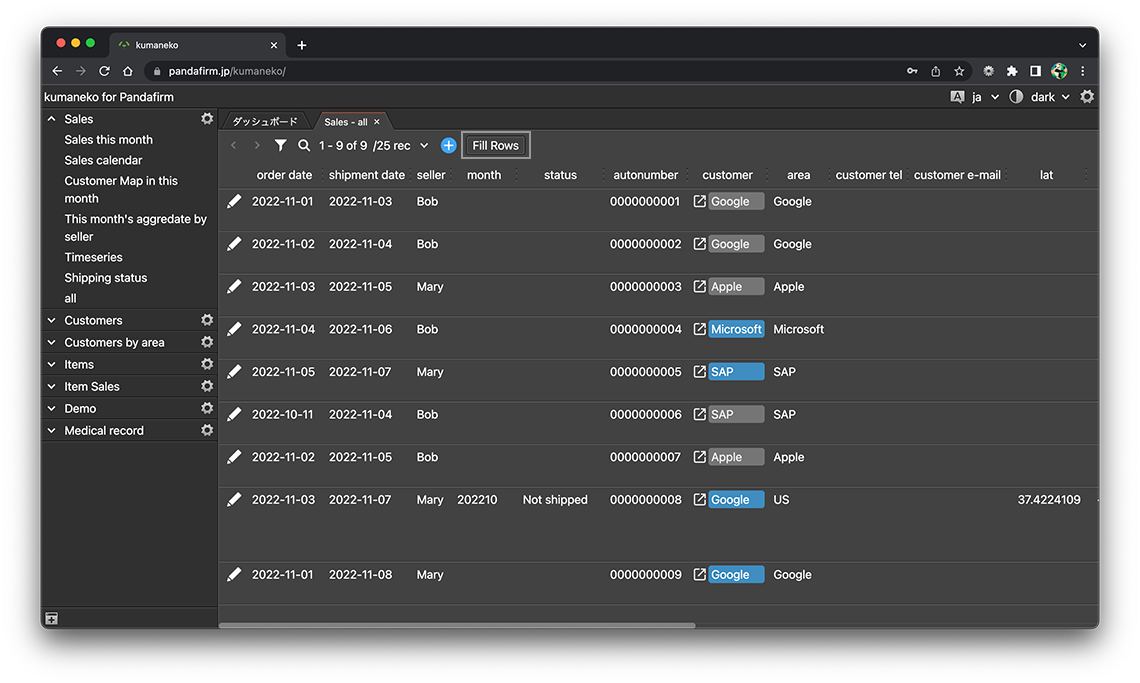1140x683 pixels.
Task: Open the global settings gear in header
Action: click(1087, 97)
